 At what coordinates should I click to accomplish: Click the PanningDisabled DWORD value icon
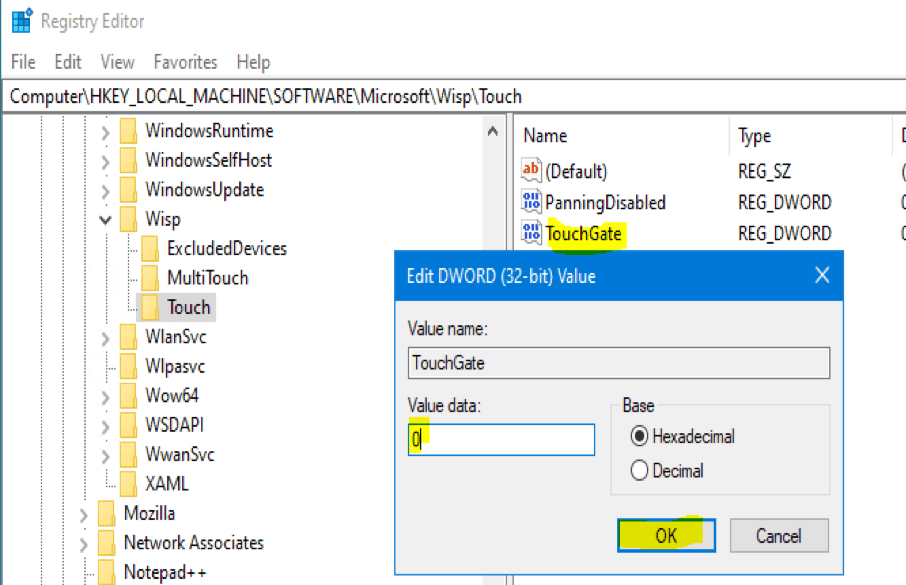click(x=531, y=203)
